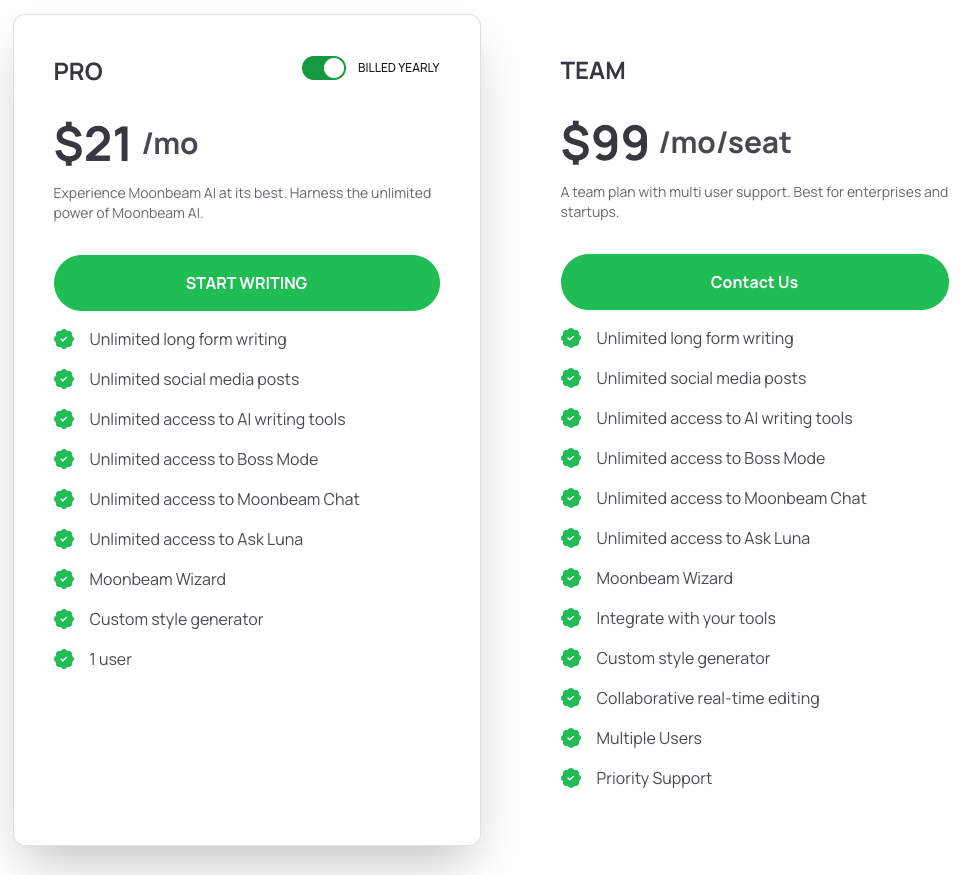The height and width of the screenshot is (875, 973).
Task: Click checkmark beside Pro 'Unlimited access to Boss Mode'
Action: pyautogui.click(x=64, y=459)
